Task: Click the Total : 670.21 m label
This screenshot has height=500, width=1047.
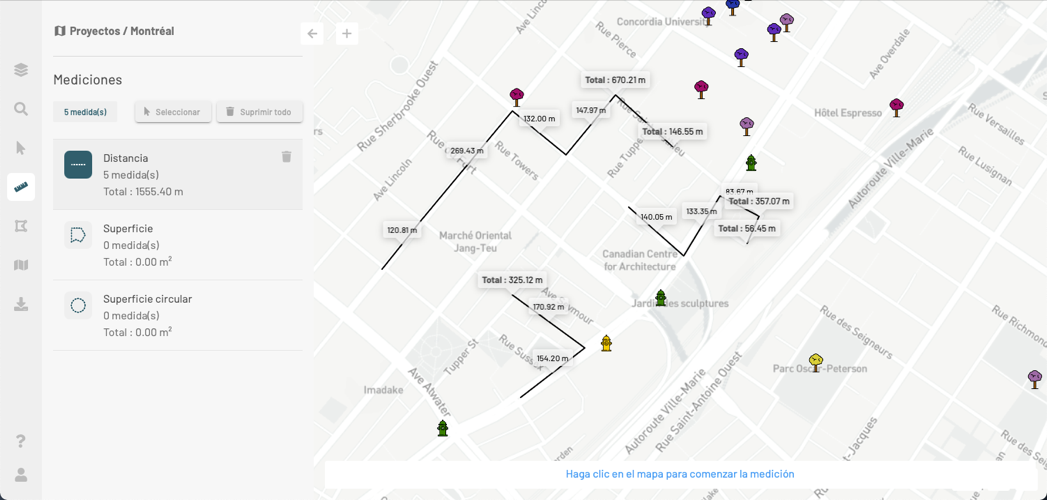Action: pyautogui.click(x=615, y=80)
